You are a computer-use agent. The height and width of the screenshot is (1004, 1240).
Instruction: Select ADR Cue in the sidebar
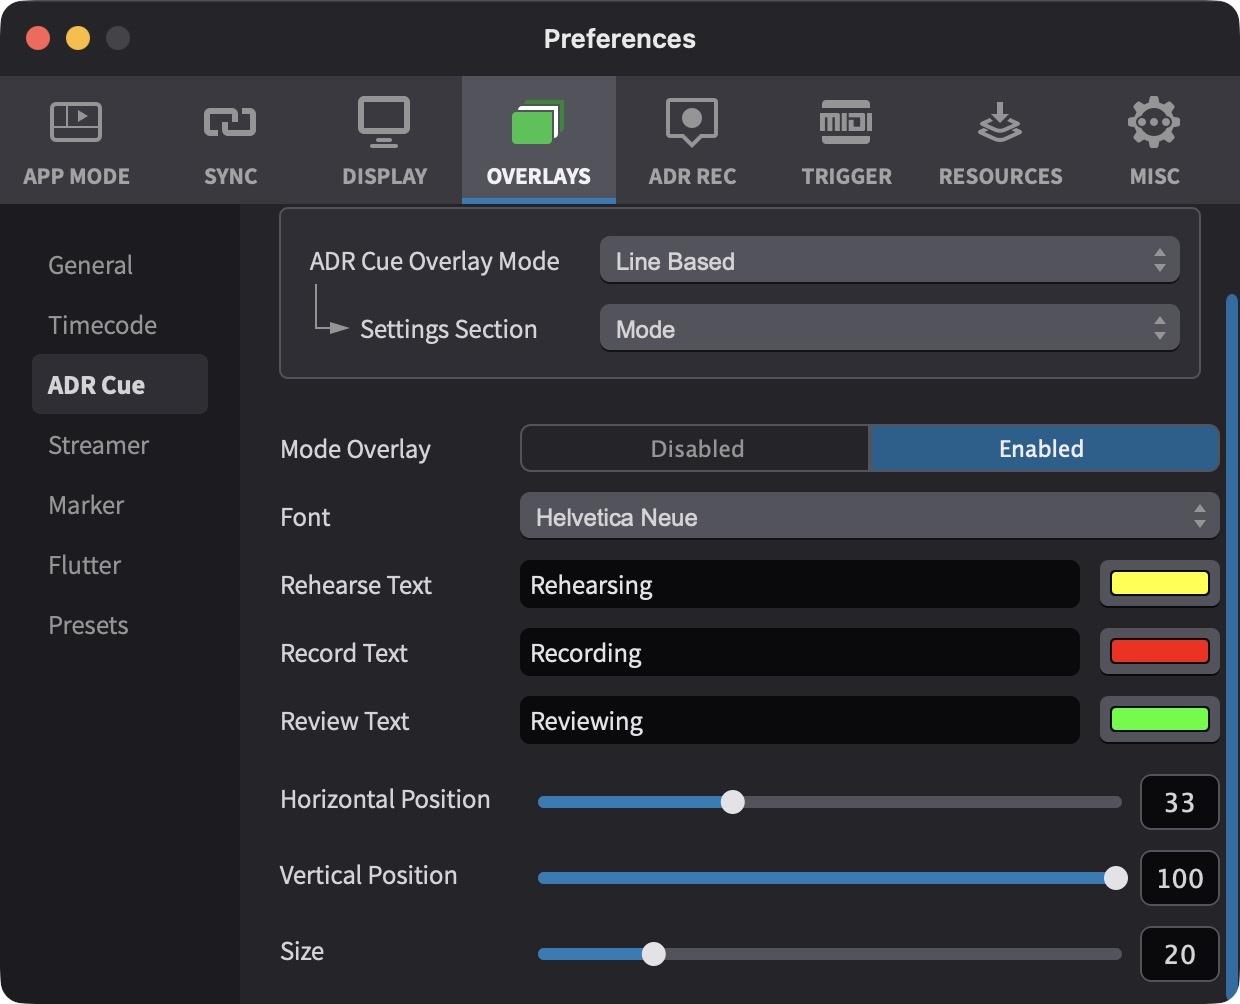120,385
